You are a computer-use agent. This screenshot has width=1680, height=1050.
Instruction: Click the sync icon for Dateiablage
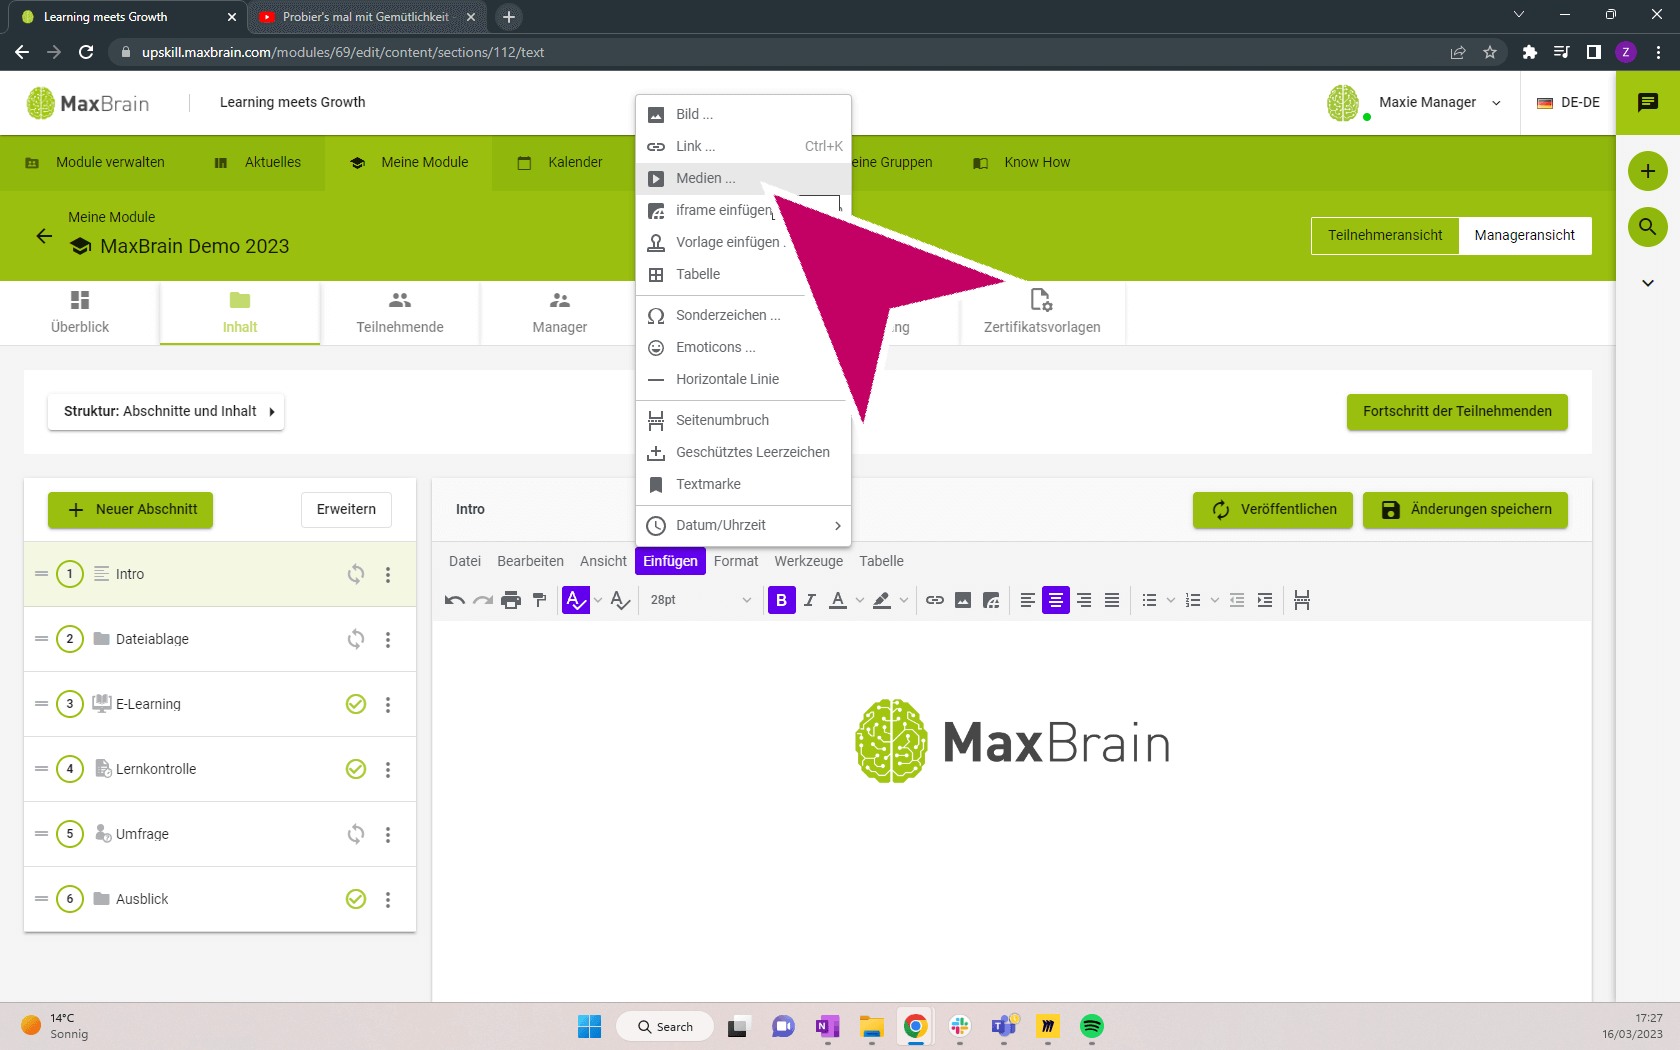356,640
